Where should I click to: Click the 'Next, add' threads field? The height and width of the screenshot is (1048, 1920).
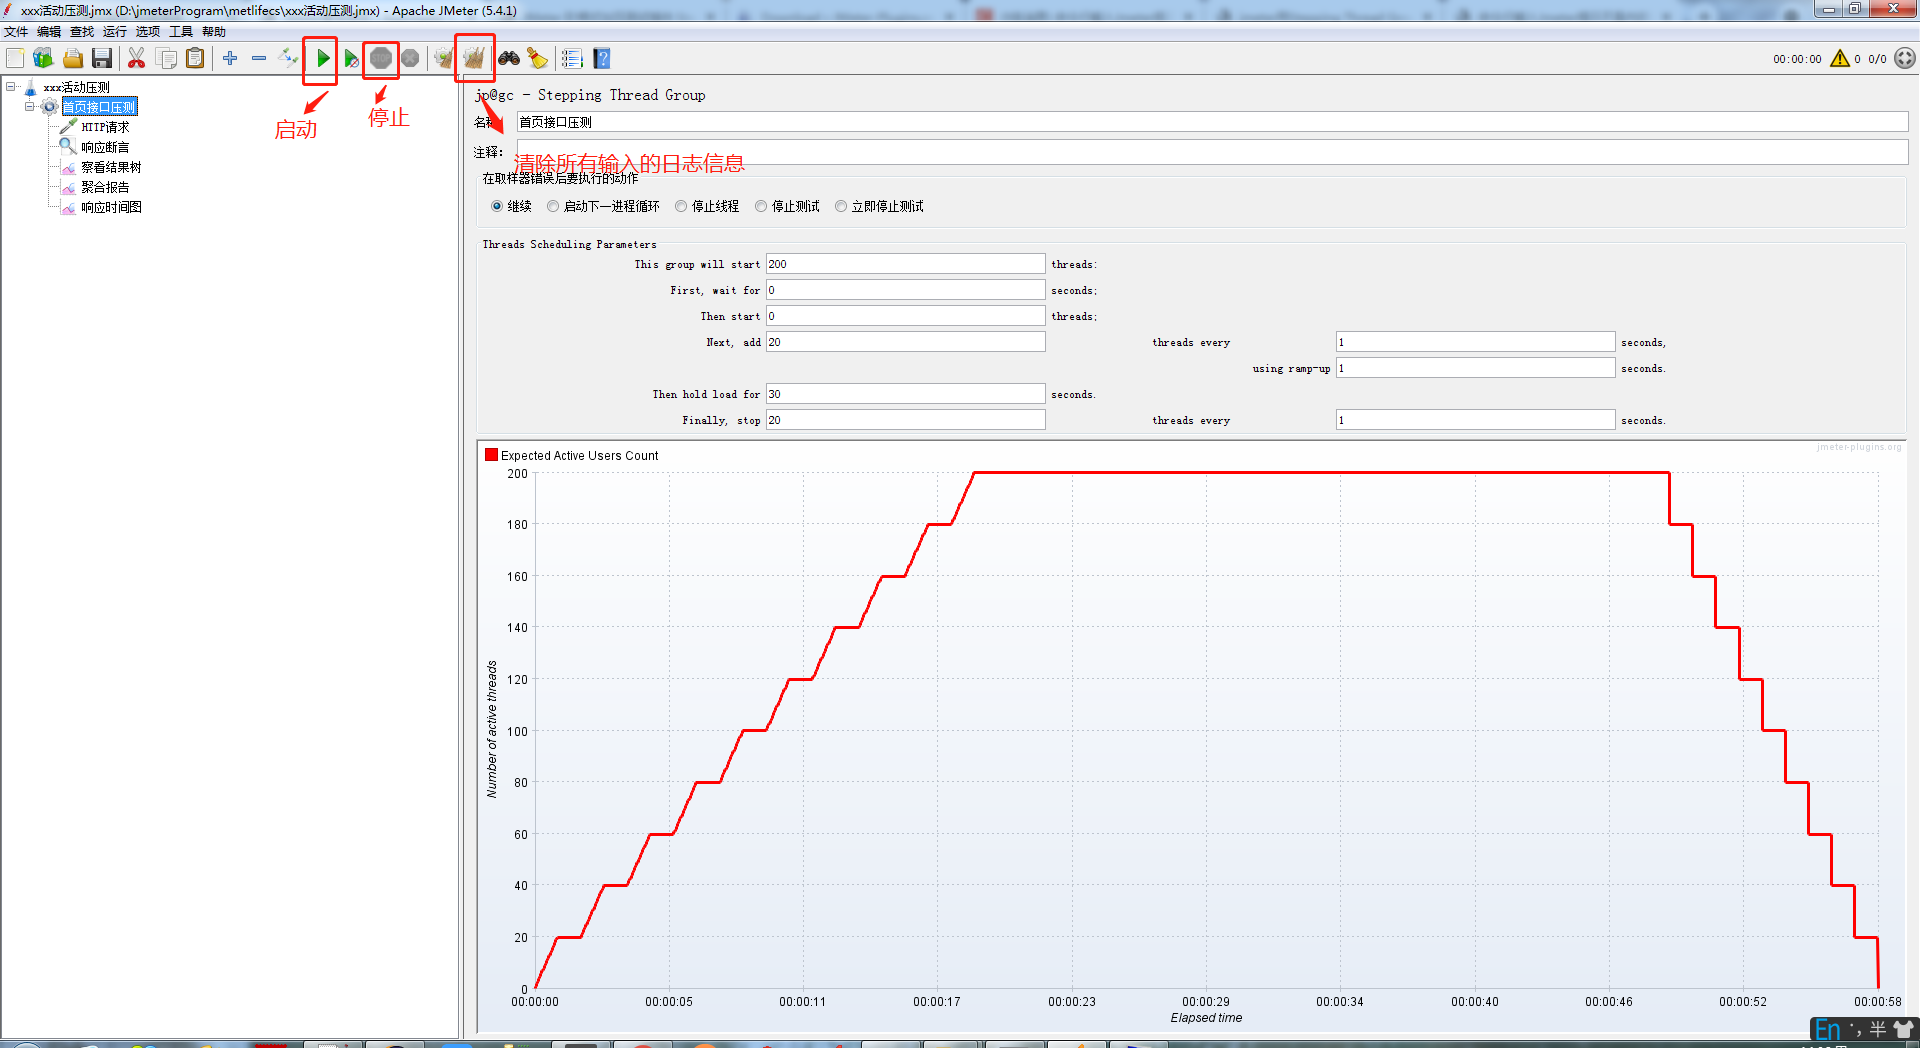(x=905, y=342)
